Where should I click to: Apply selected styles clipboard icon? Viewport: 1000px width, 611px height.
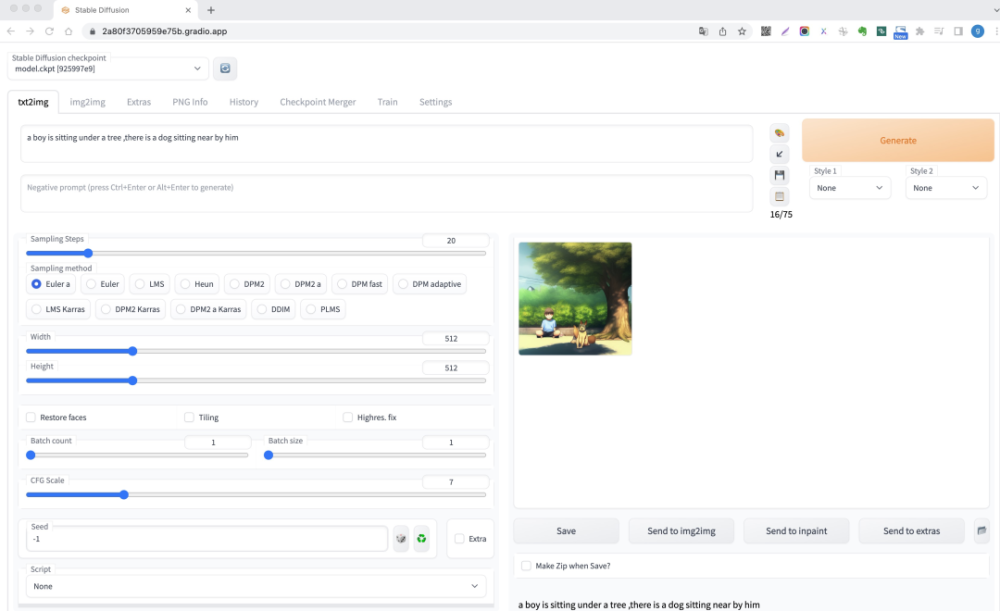coord(779,196)
